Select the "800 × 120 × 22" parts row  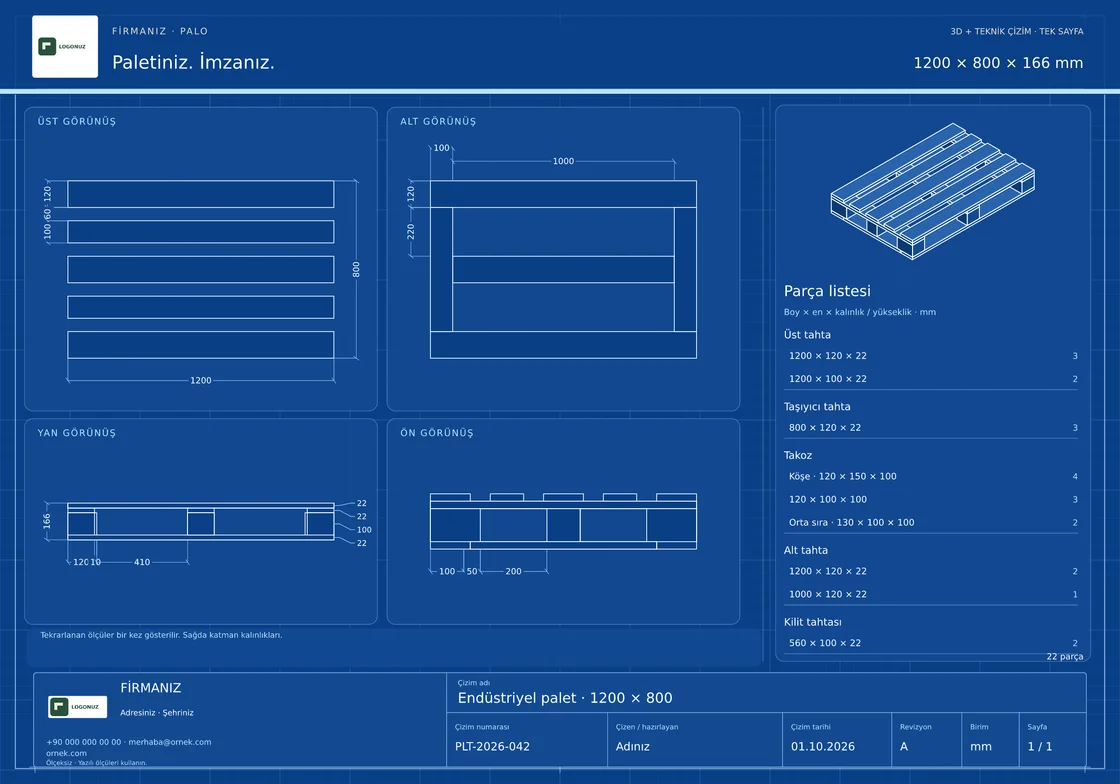click(931, 428)
